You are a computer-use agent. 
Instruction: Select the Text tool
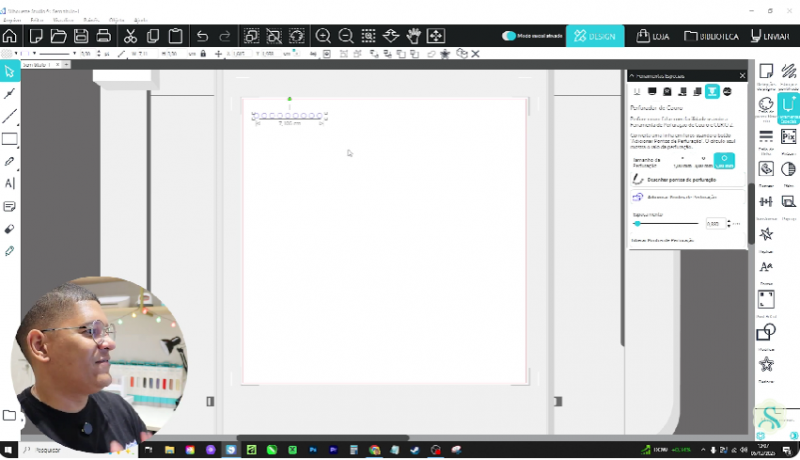[x=9, y=183]
